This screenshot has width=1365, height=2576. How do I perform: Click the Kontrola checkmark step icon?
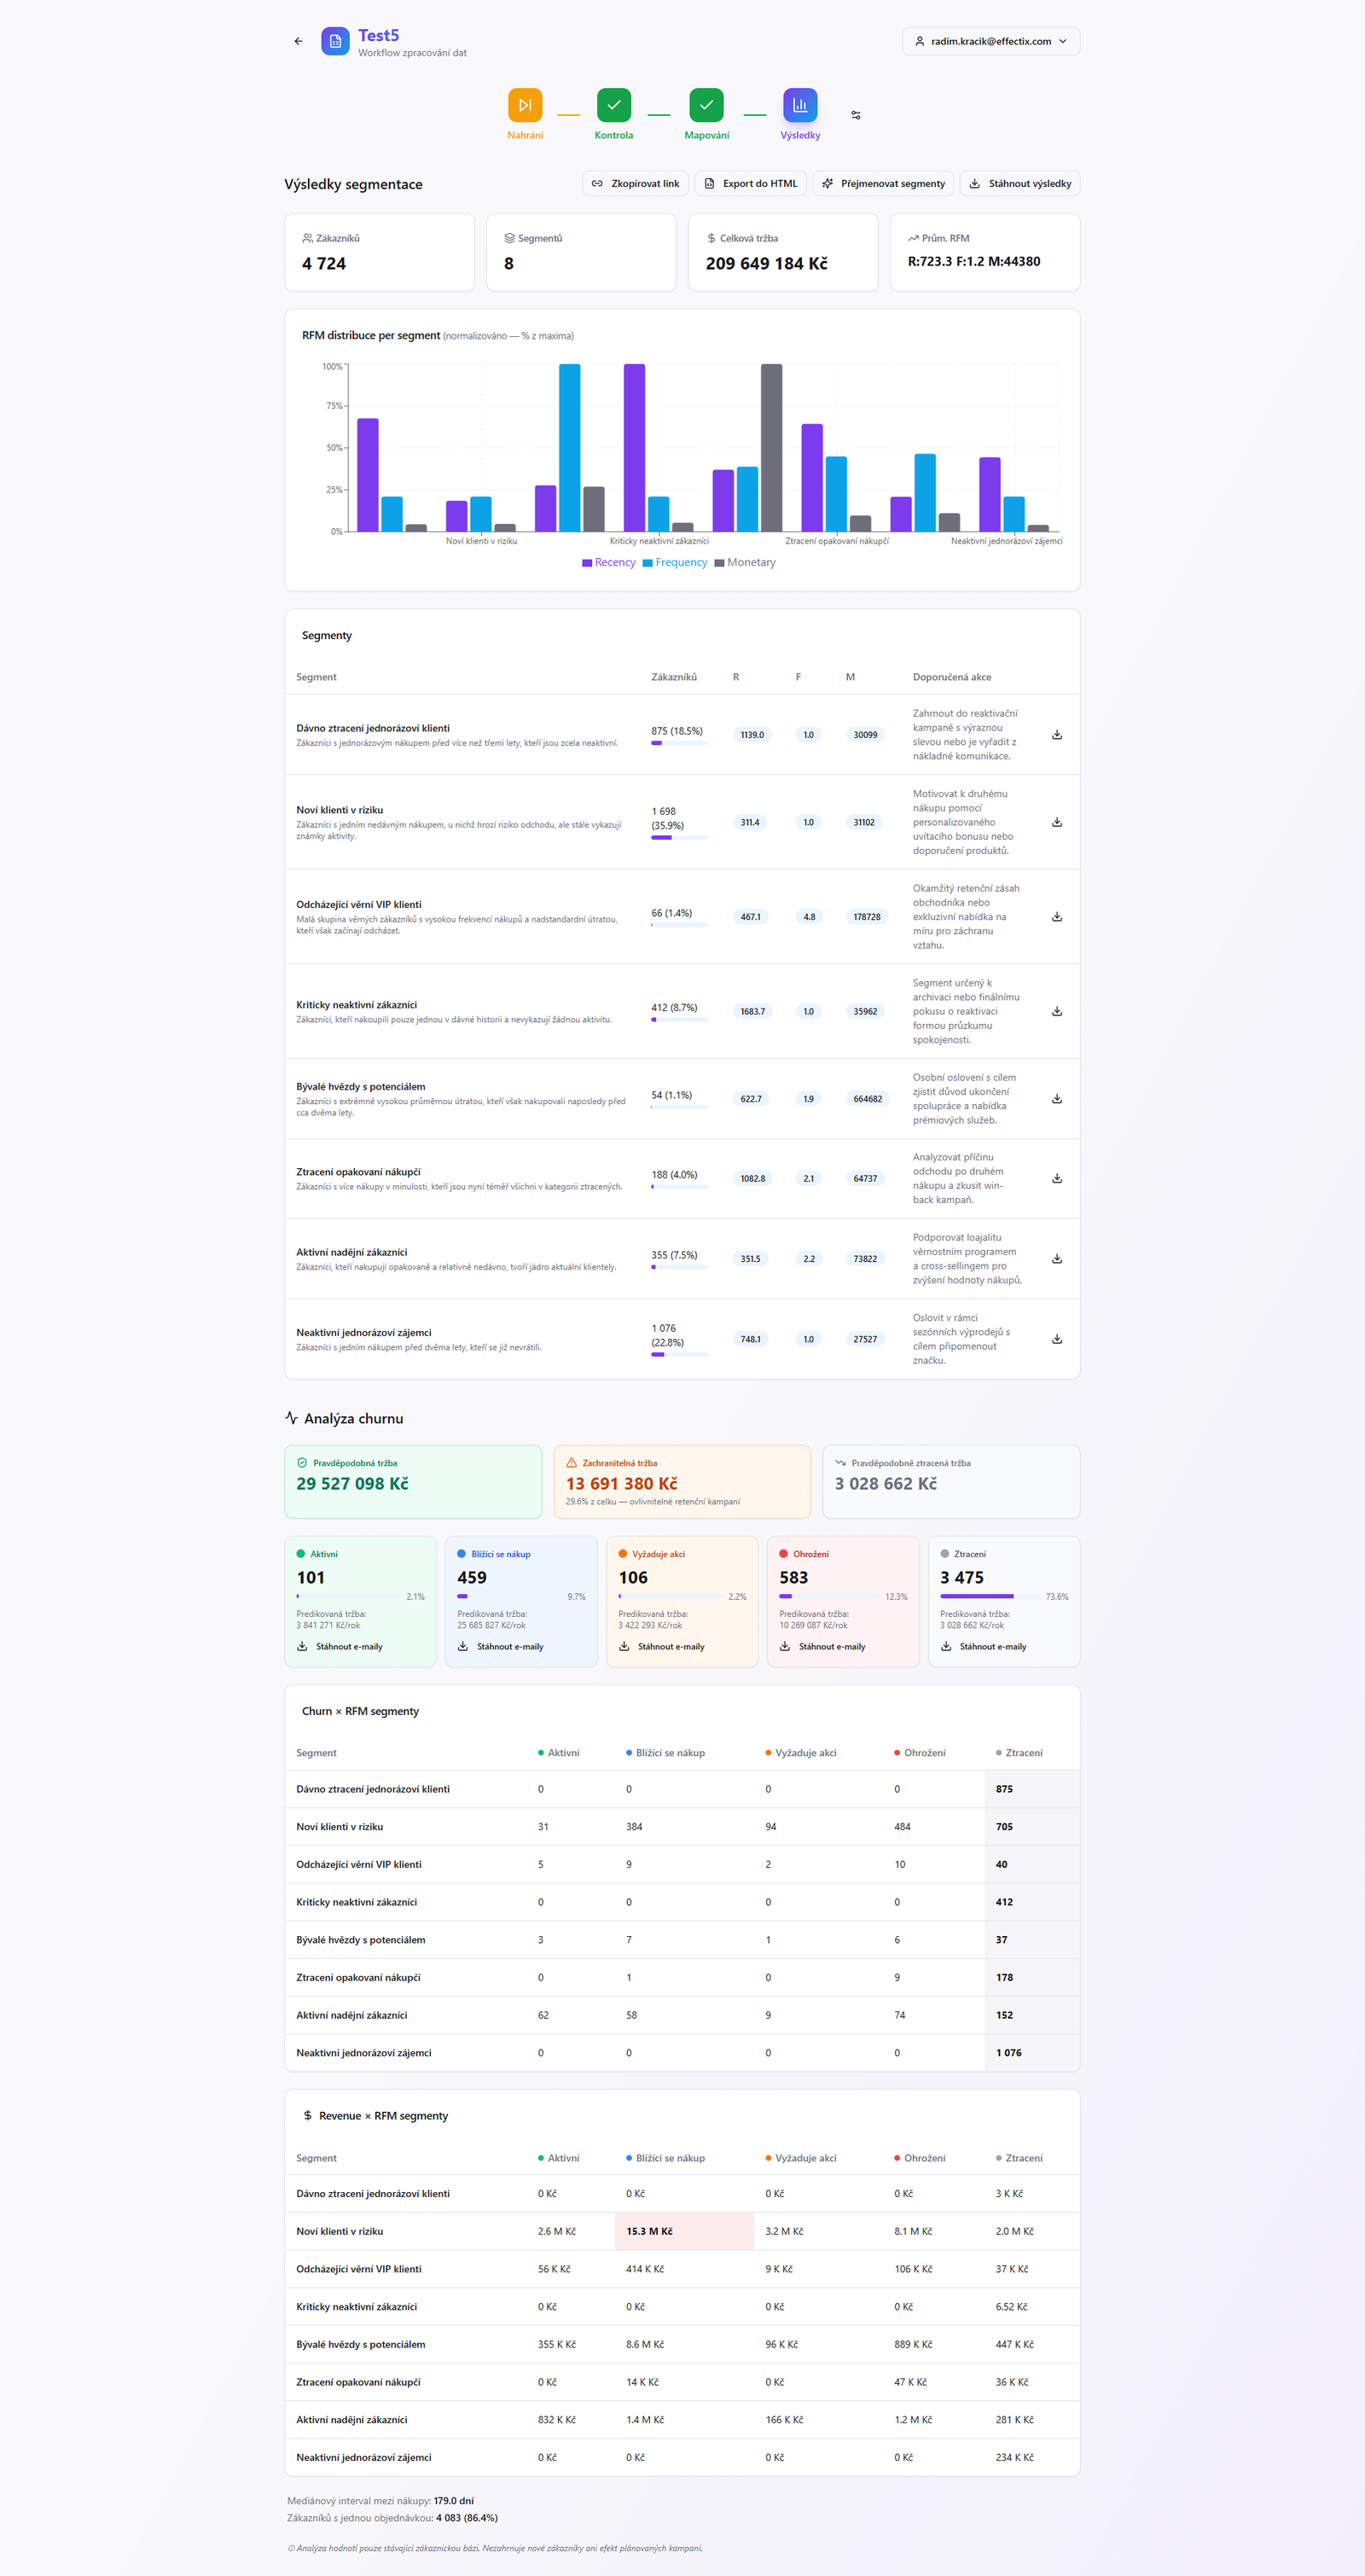tap(613, 105)
